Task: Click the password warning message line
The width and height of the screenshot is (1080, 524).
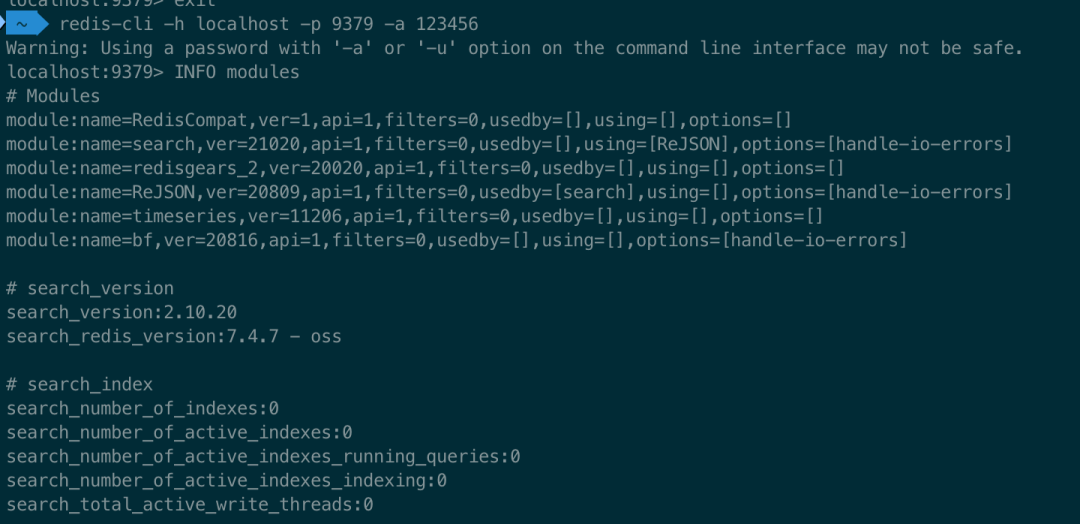Action: 514,48
